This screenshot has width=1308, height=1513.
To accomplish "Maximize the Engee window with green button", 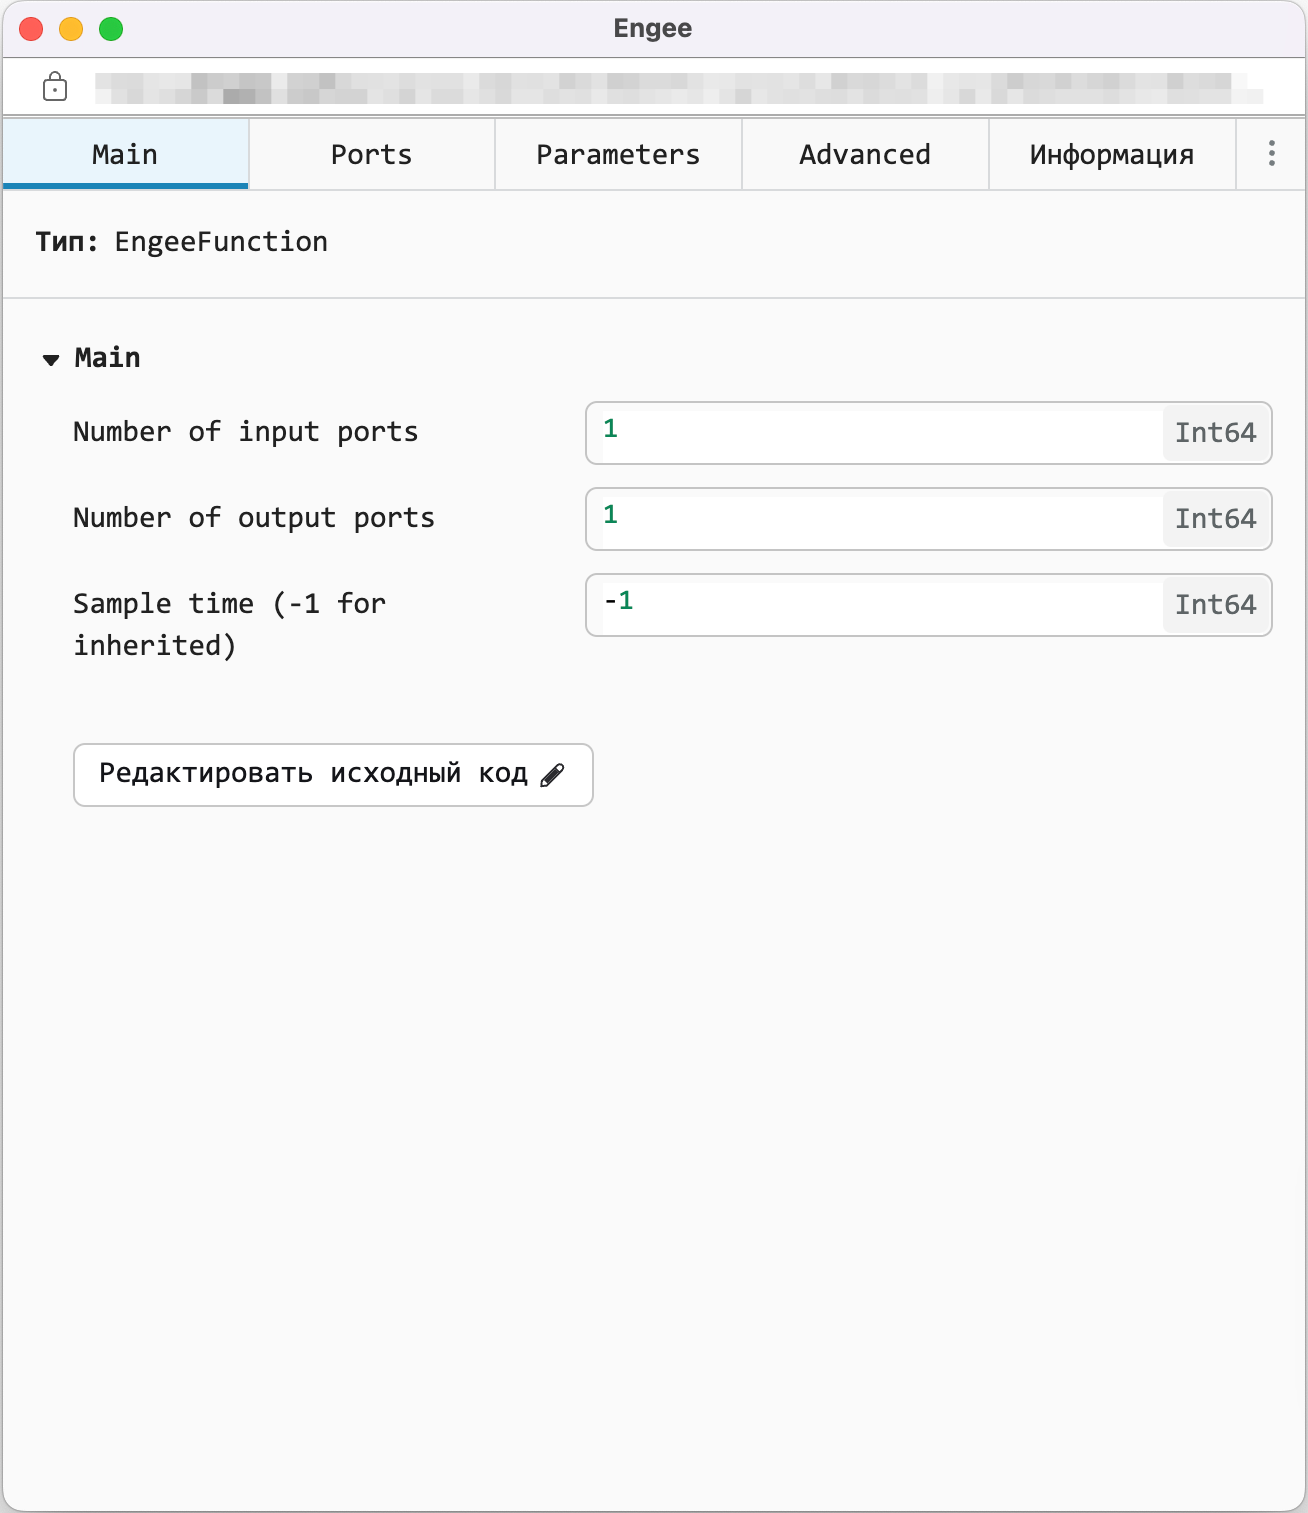I will [x=111, y=29].
